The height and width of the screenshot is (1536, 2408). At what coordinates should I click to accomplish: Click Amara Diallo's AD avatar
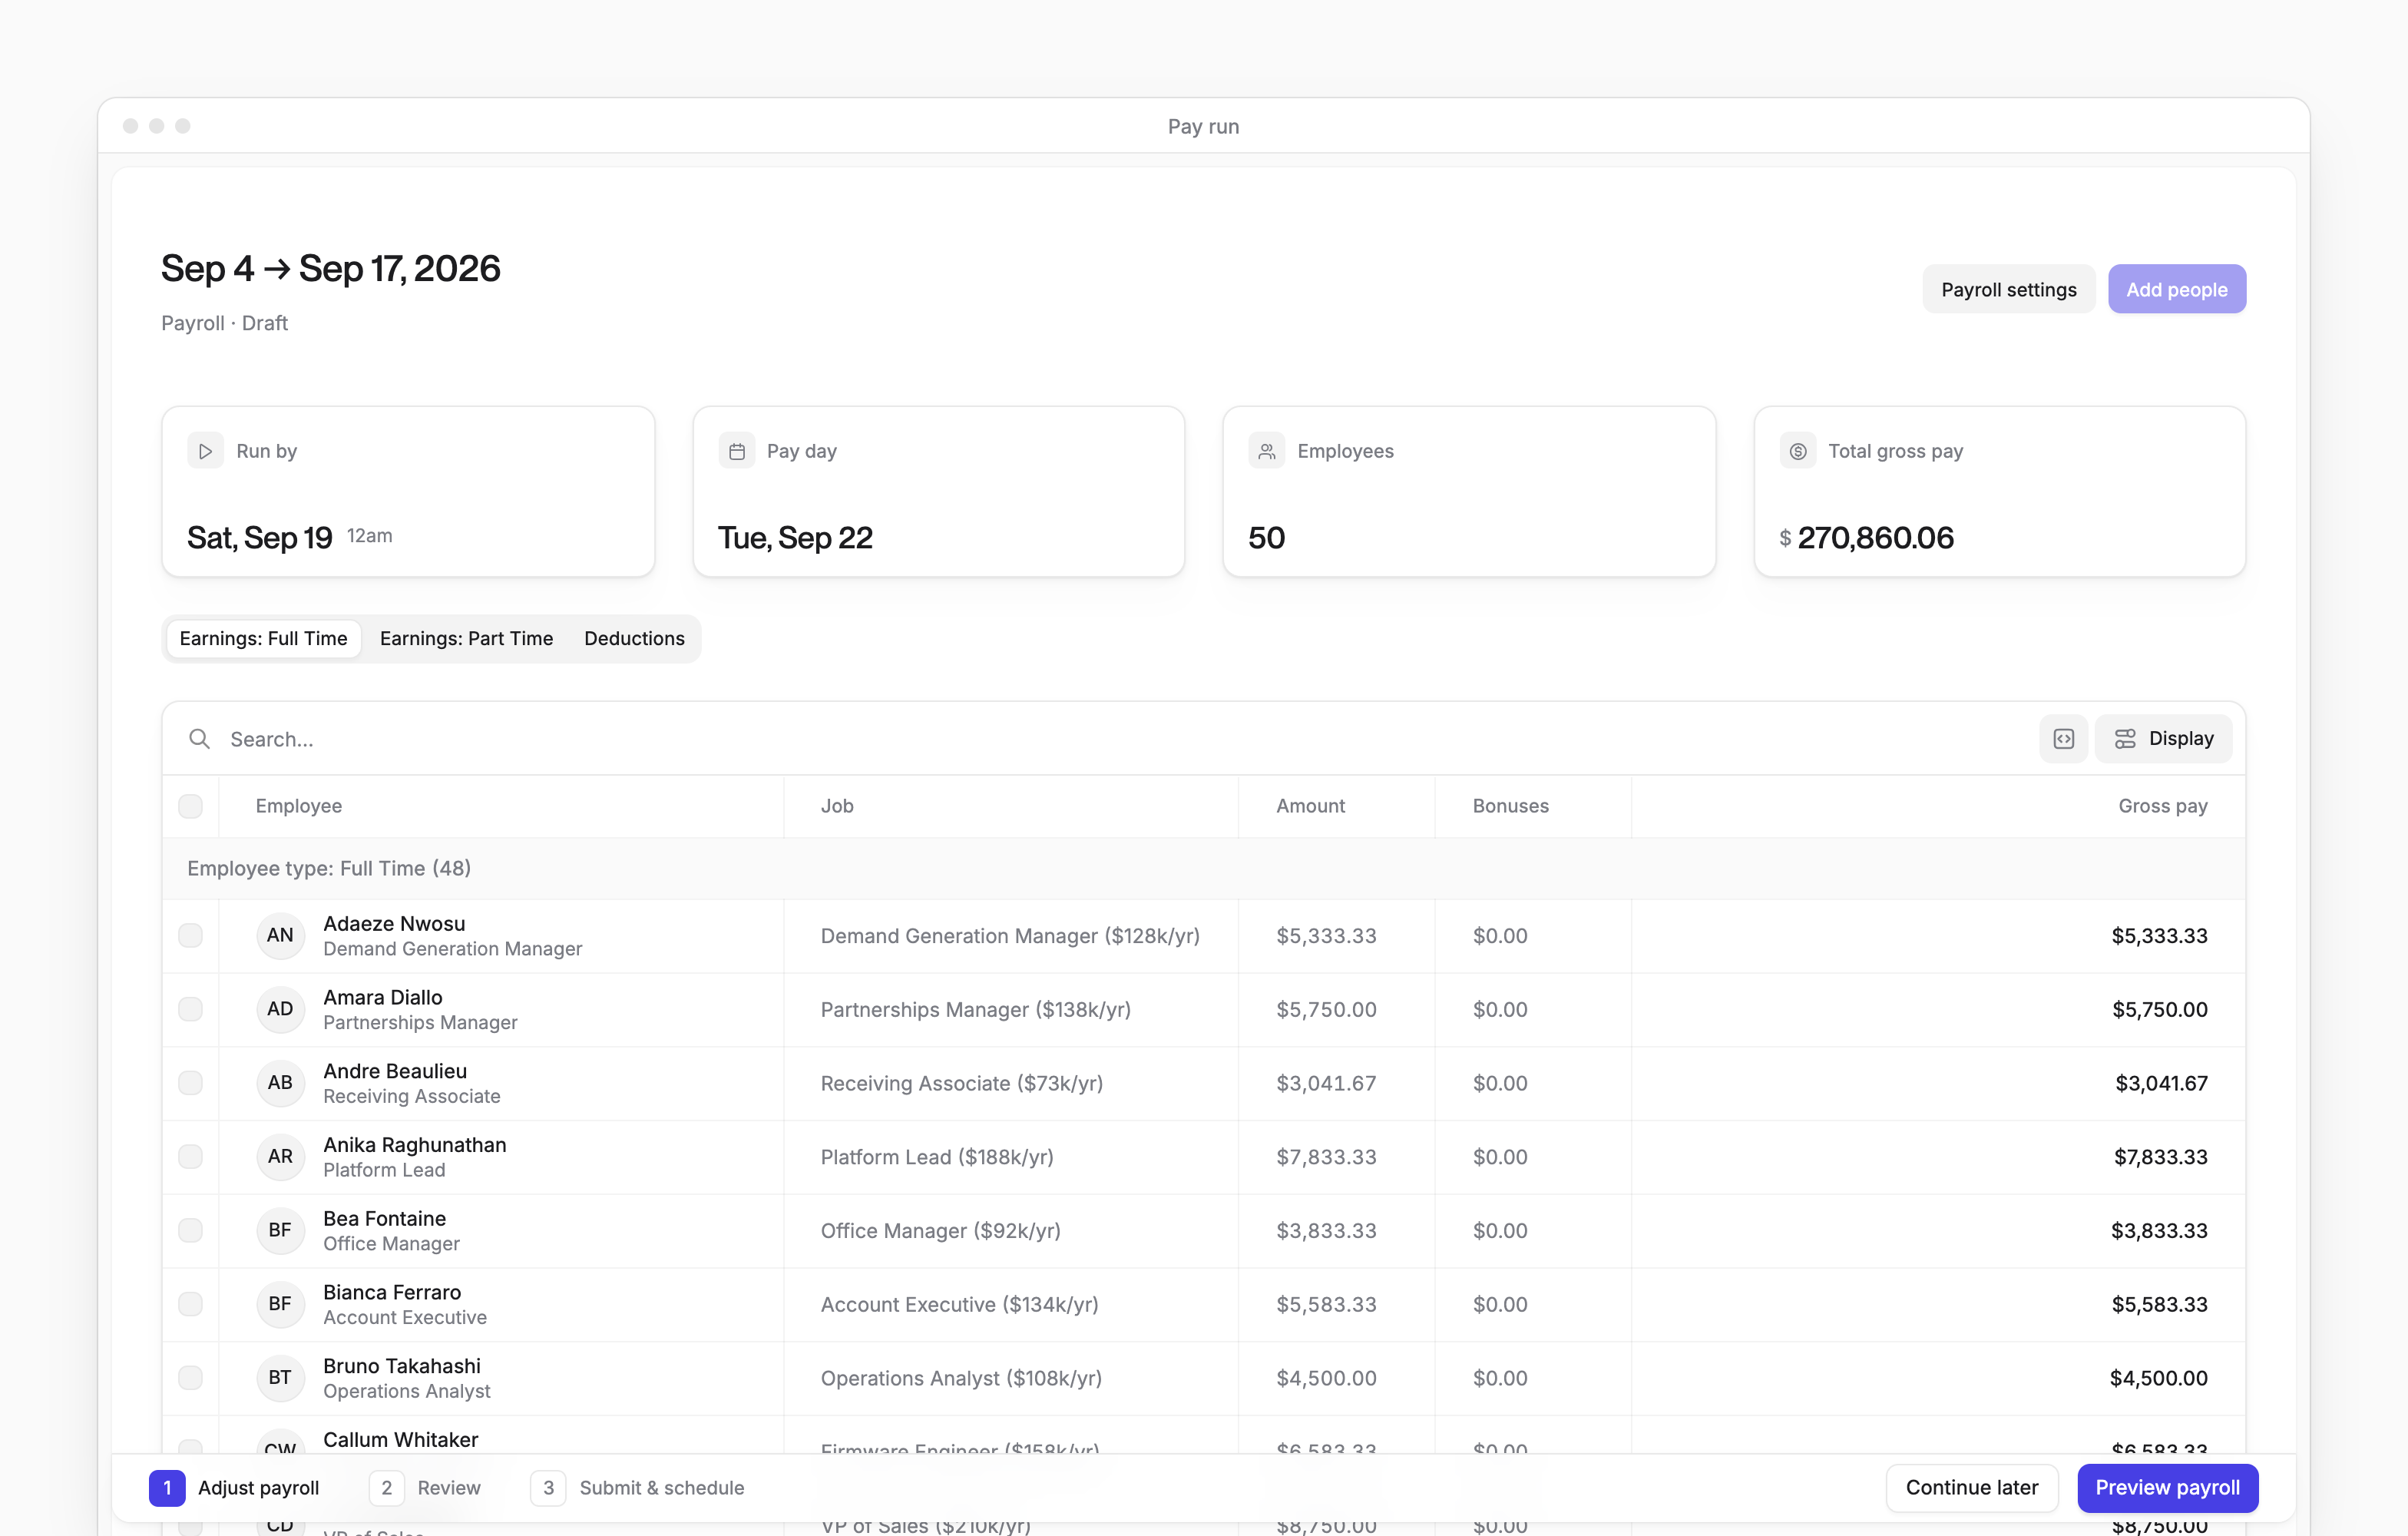click(280, 1009)
